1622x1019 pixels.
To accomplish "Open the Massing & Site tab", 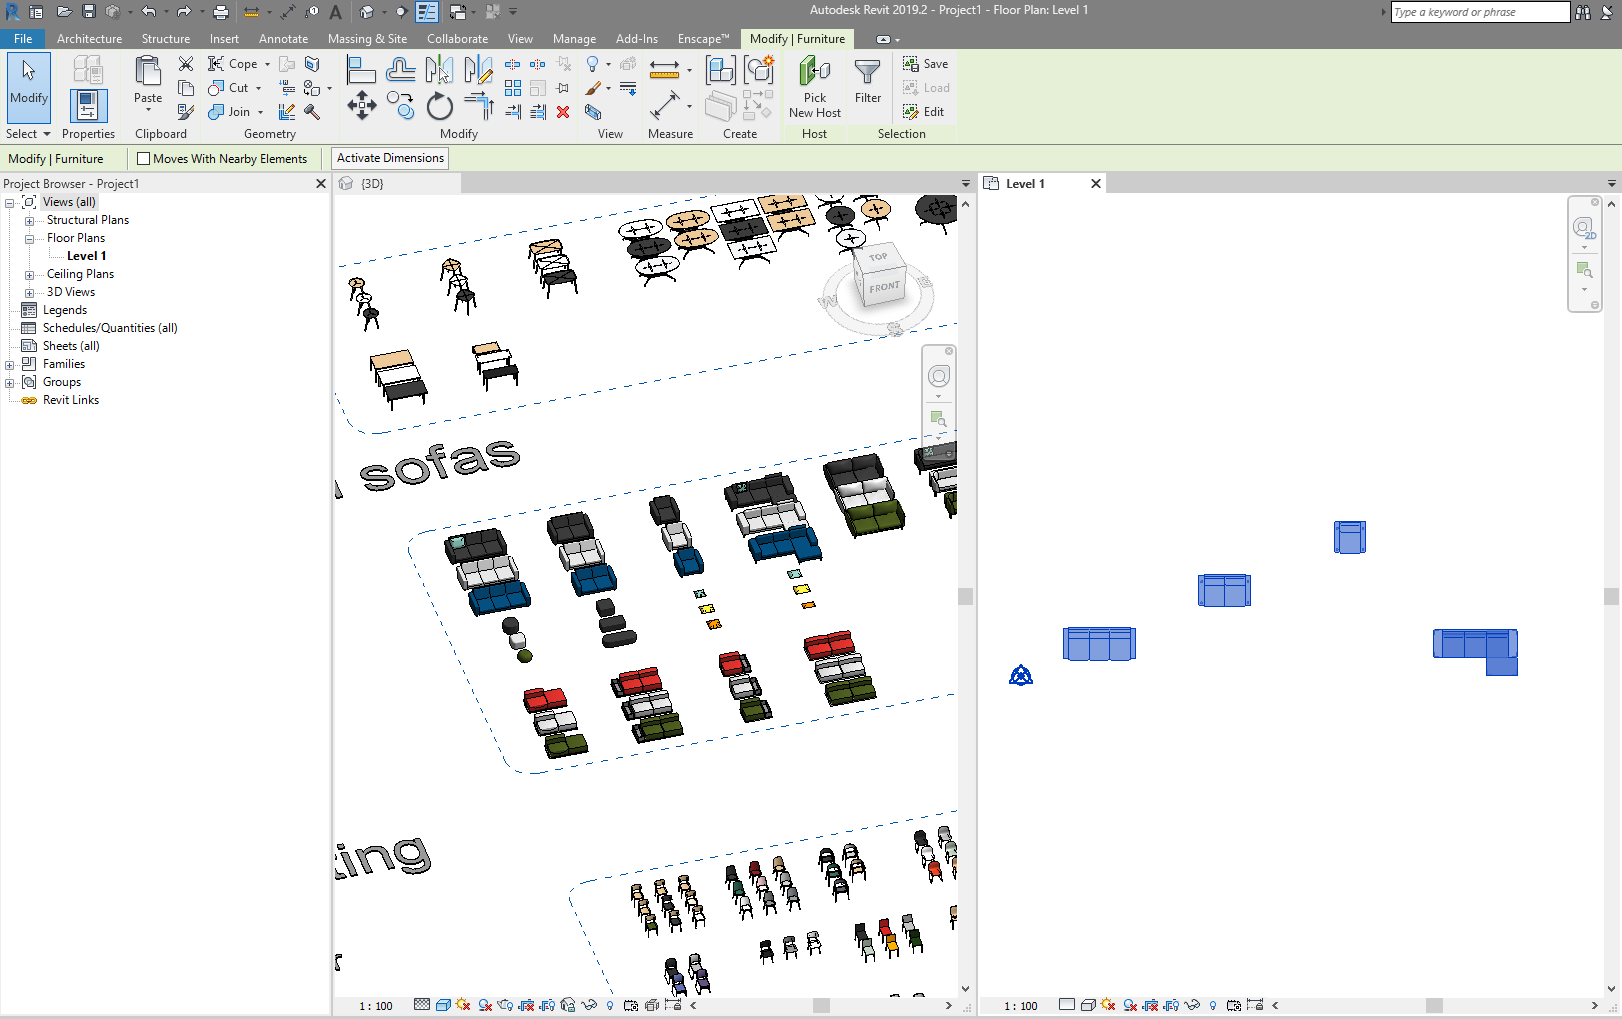I will (x=367, y=39).
